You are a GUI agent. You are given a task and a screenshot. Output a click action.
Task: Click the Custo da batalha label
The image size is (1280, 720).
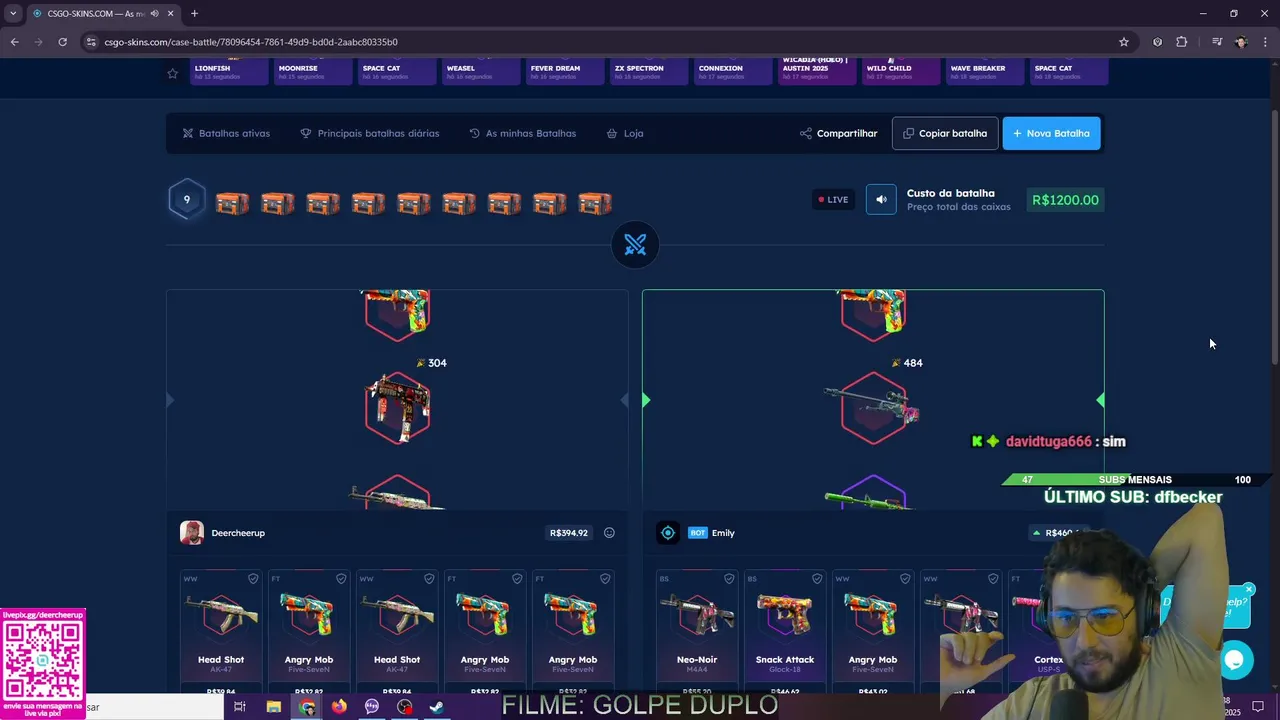pos(950,193)
